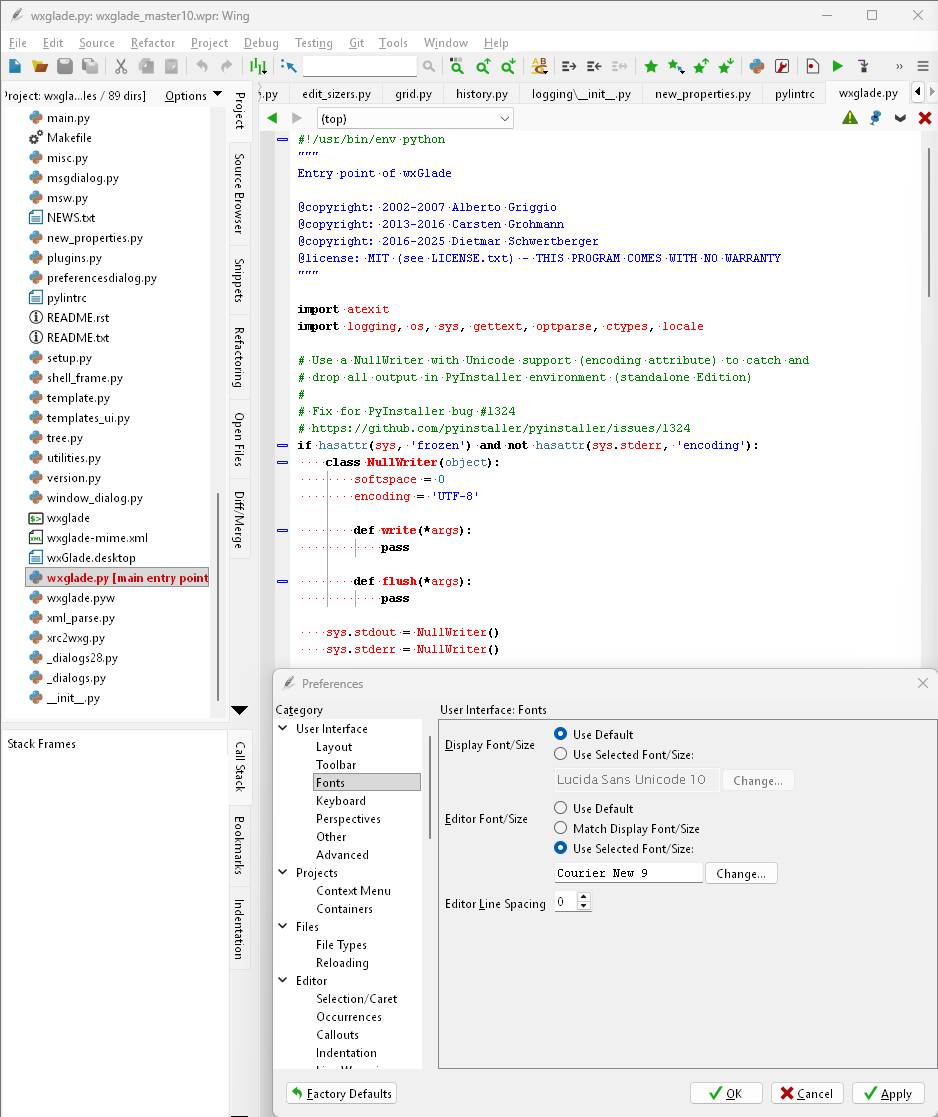Select setup.py in the project tree

69,358
